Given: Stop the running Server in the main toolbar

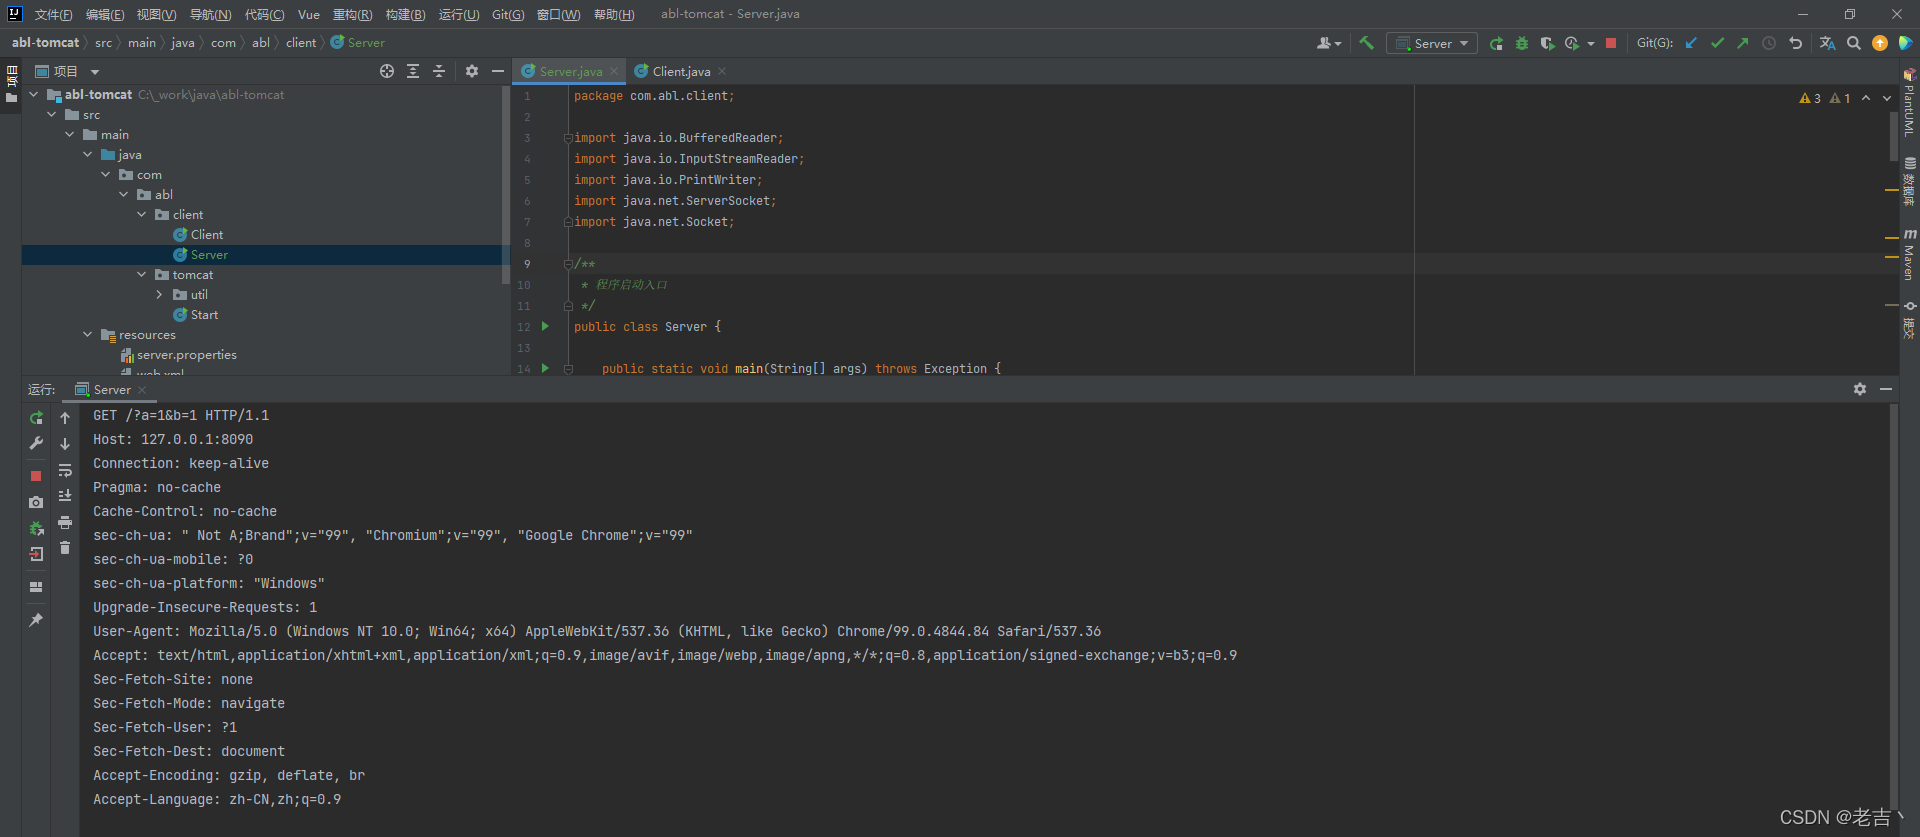Looking at the screenshot, I should [x=1611, y=43].
